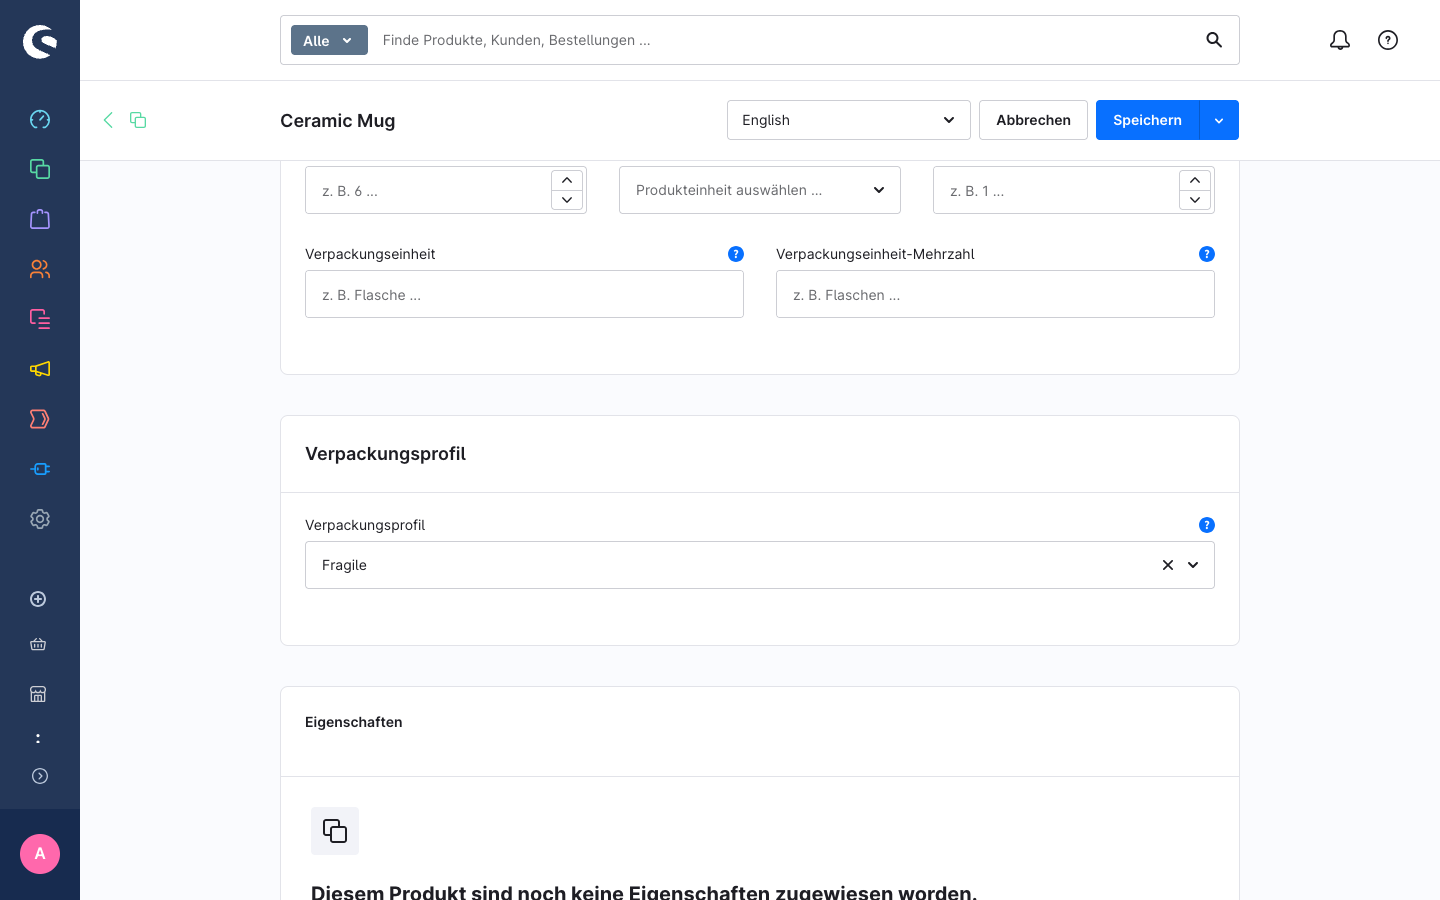This screenshot has width=1440, height=900.
Task: Clear the Fragile packaging profile selection
Action: tap(1167, 565)
